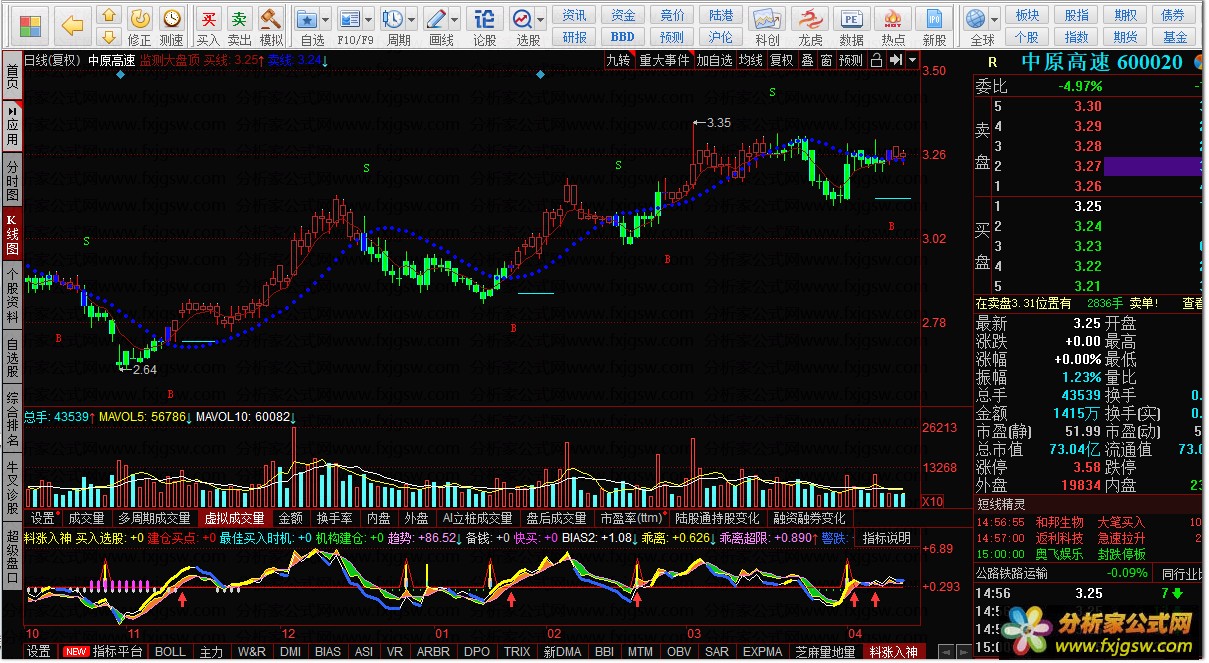Click the 资讯 button

click(x=575, y=15)
